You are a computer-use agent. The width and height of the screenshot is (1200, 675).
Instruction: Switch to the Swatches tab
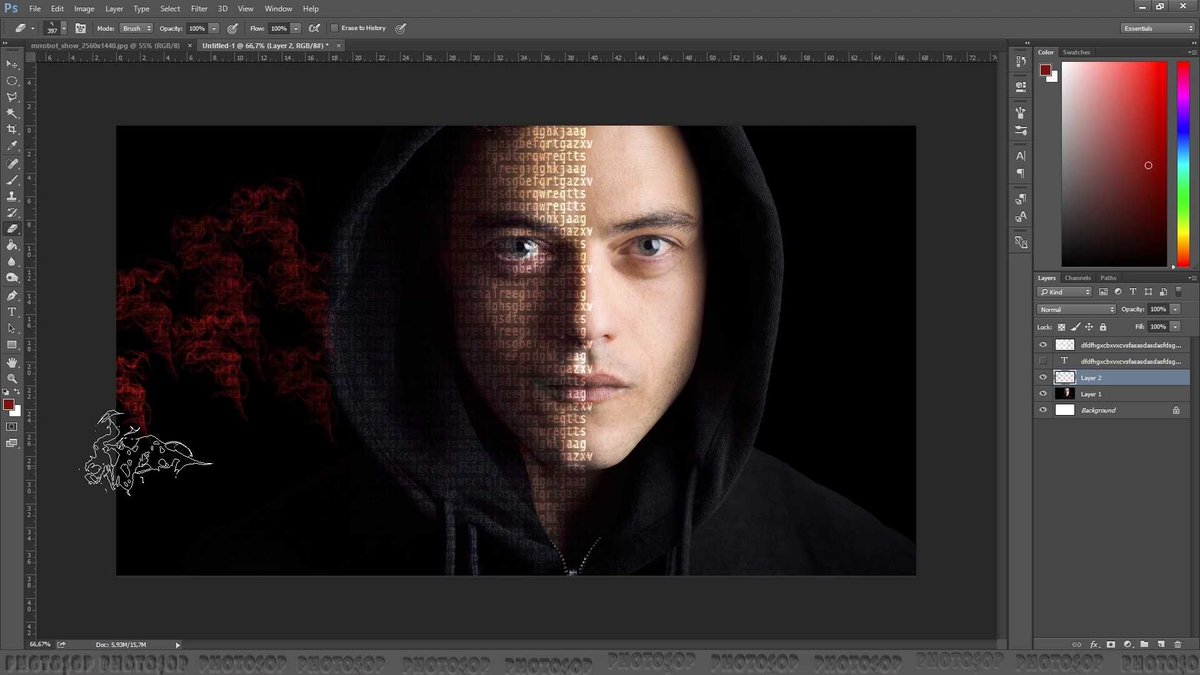pyautogui.click(x=1076, y=52)
